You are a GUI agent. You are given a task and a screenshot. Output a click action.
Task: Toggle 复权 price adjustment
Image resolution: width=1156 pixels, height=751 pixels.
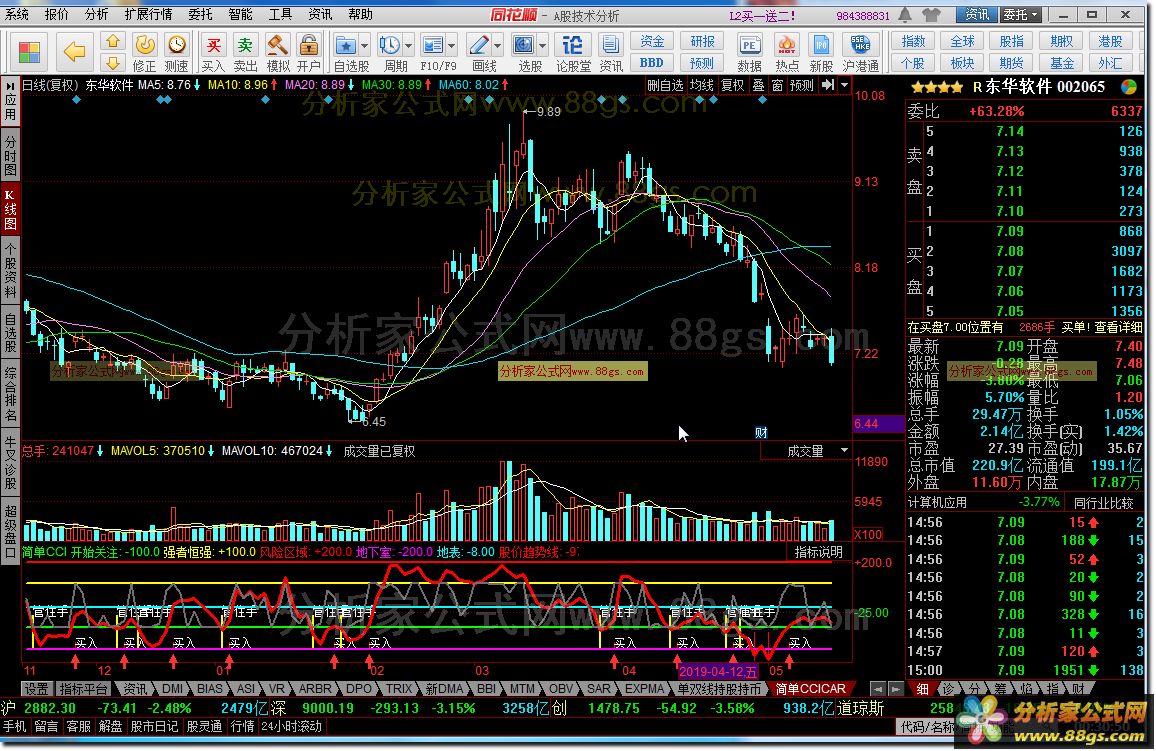pyautogui.click(x=732, y=85)
